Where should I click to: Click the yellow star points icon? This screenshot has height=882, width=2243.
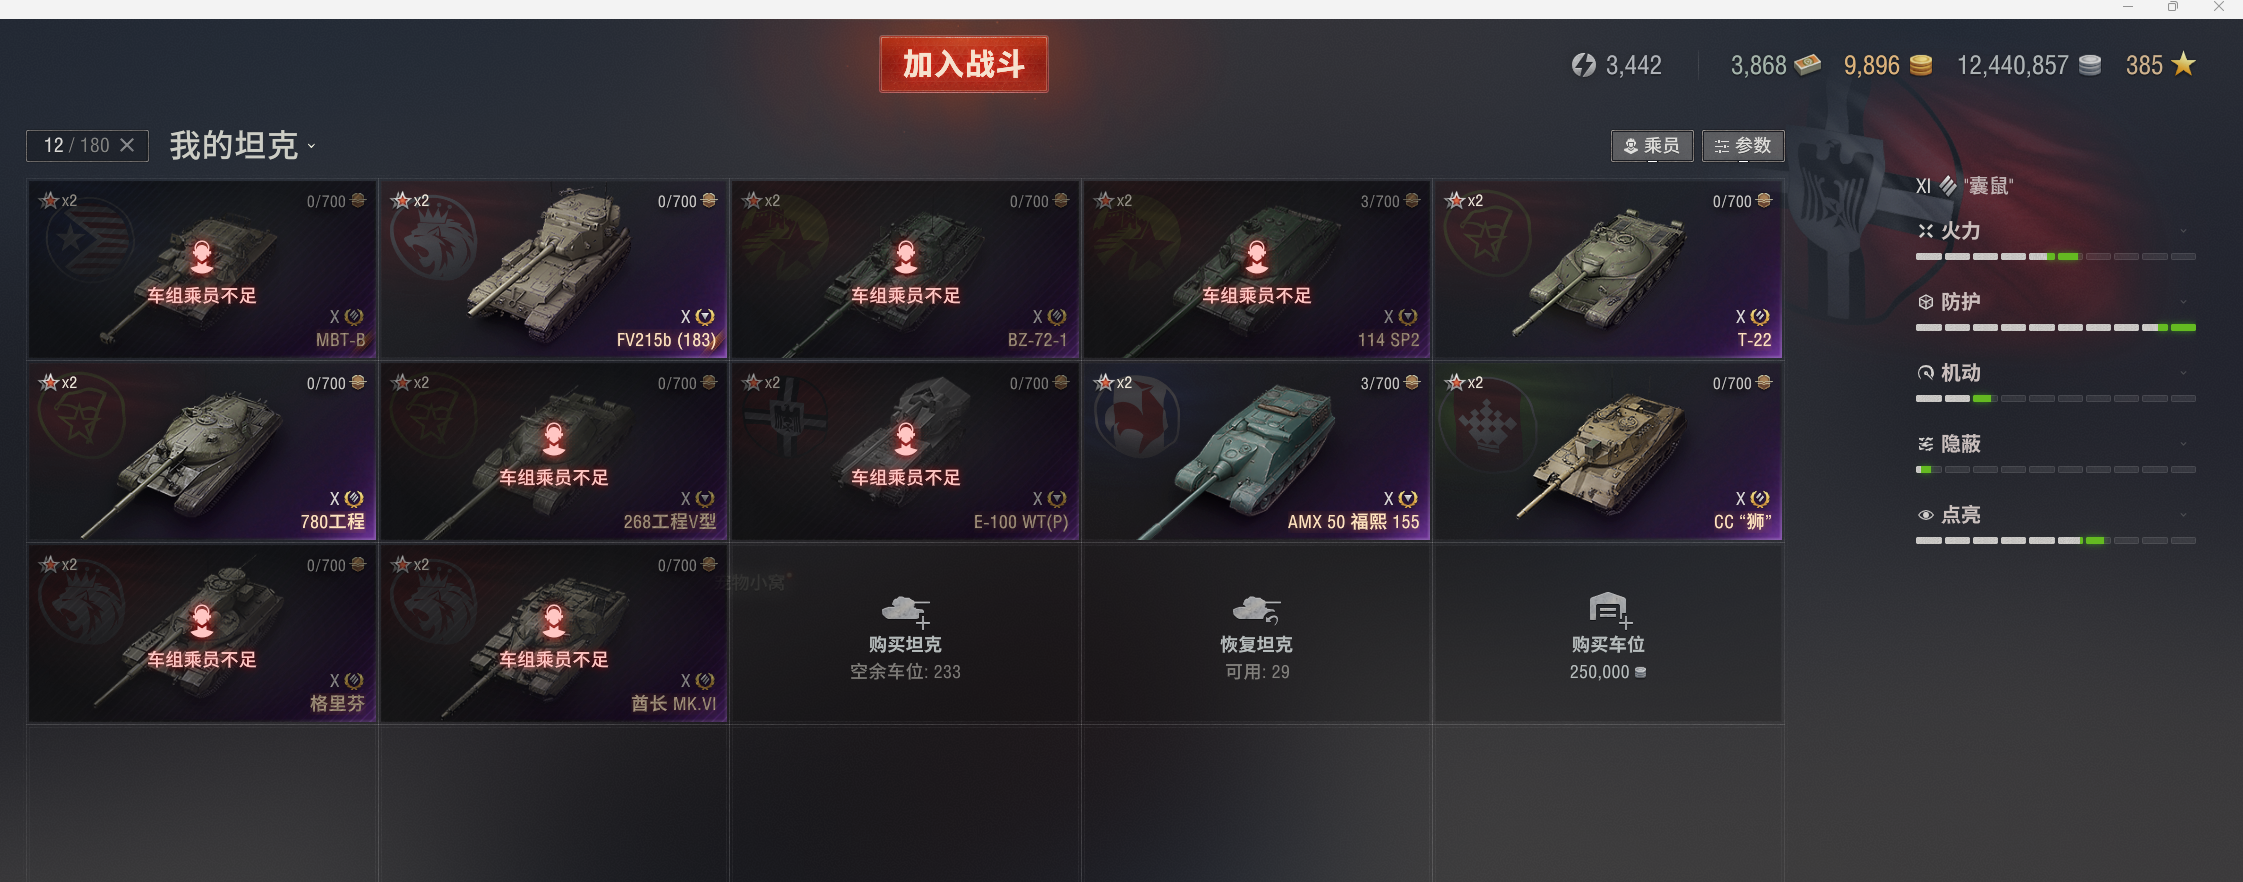[x=2184, y=64]
